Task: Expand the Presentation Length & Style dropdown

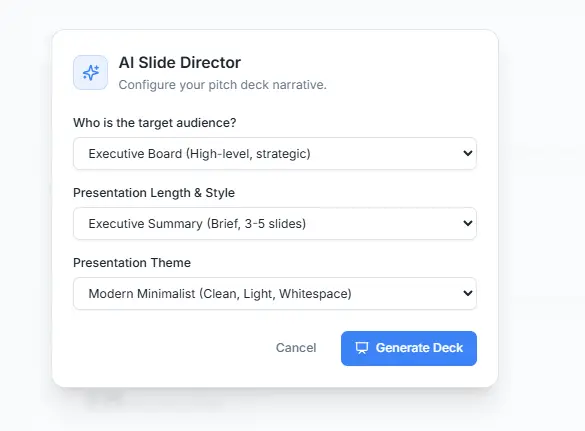Action: 275,223
